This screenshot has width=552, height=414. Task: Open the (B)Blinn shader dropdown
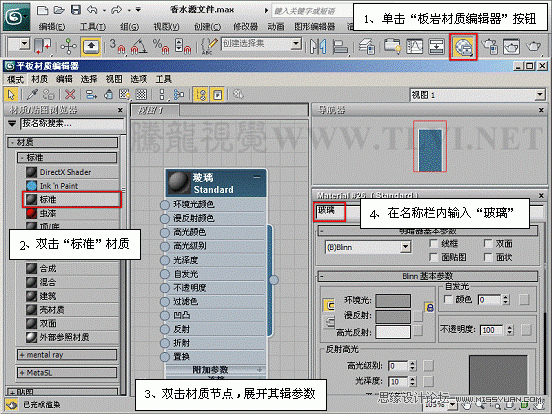coord(368,247)
